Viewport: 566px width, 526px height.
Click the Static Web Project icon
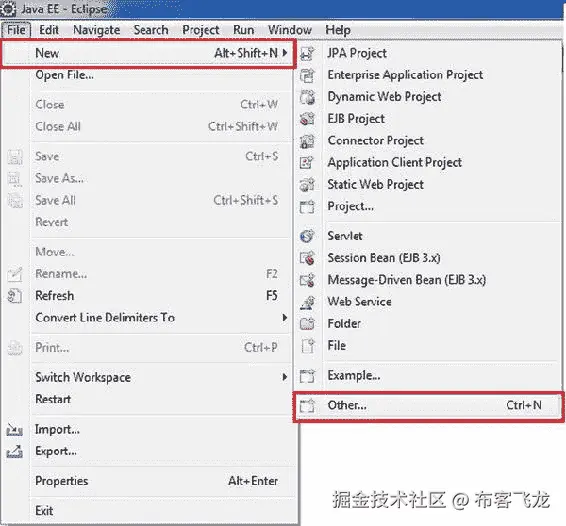click(307, 184)
